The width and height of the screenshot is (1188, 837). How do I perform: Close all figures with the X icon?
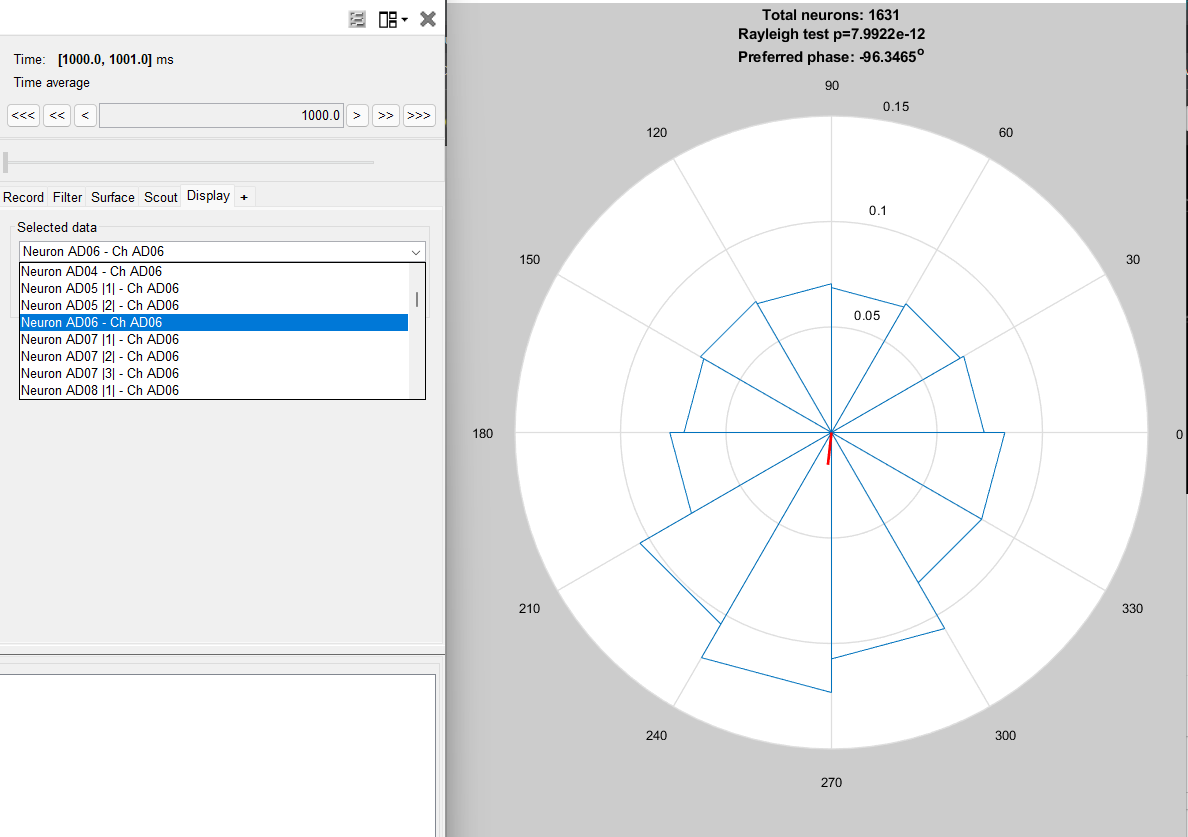tap(428, 19)
